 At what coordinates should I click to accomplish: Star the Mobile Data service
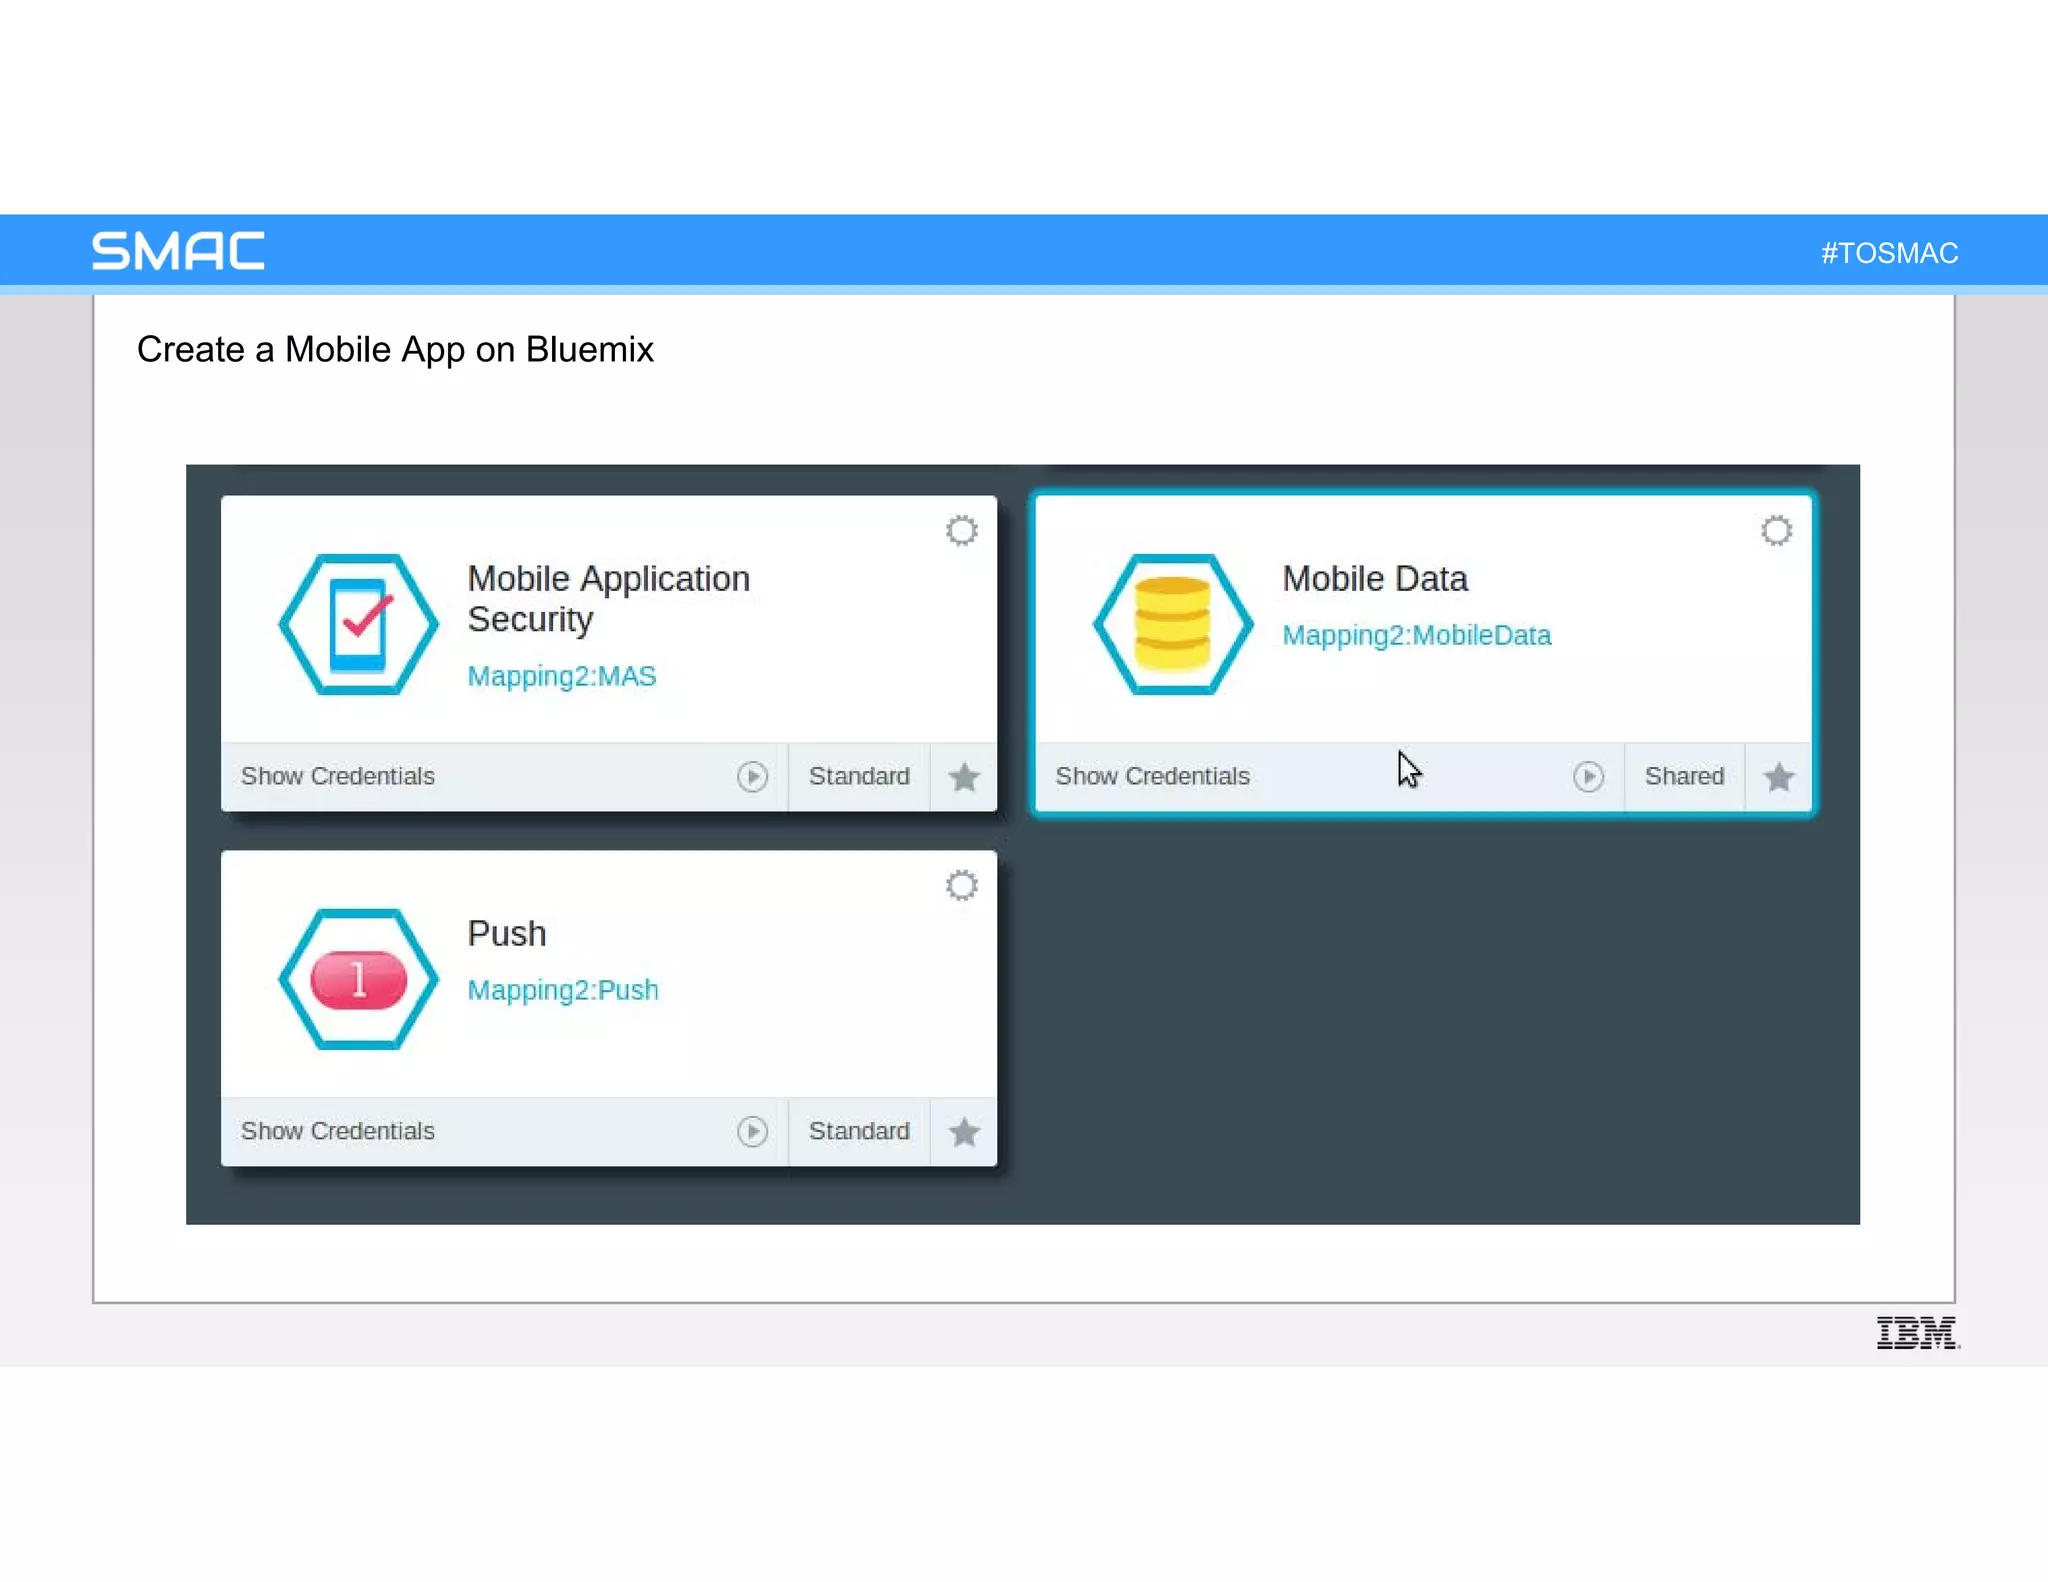coord(1779,777)
